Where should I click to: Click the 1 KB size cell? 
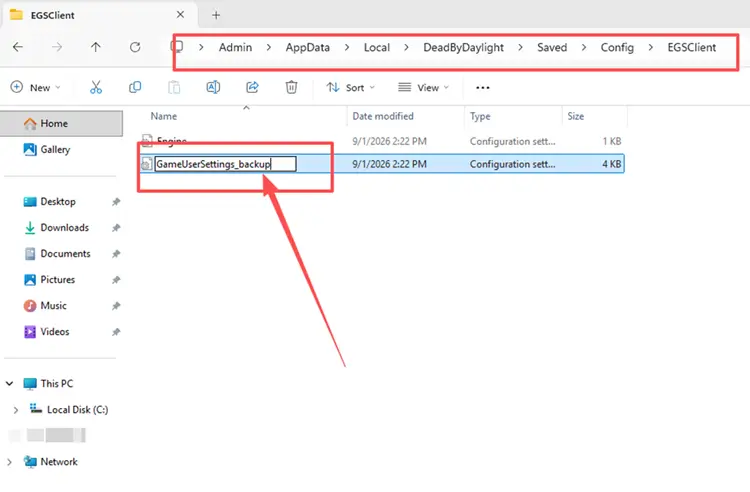pyautogui.click(x=612, y=141)
